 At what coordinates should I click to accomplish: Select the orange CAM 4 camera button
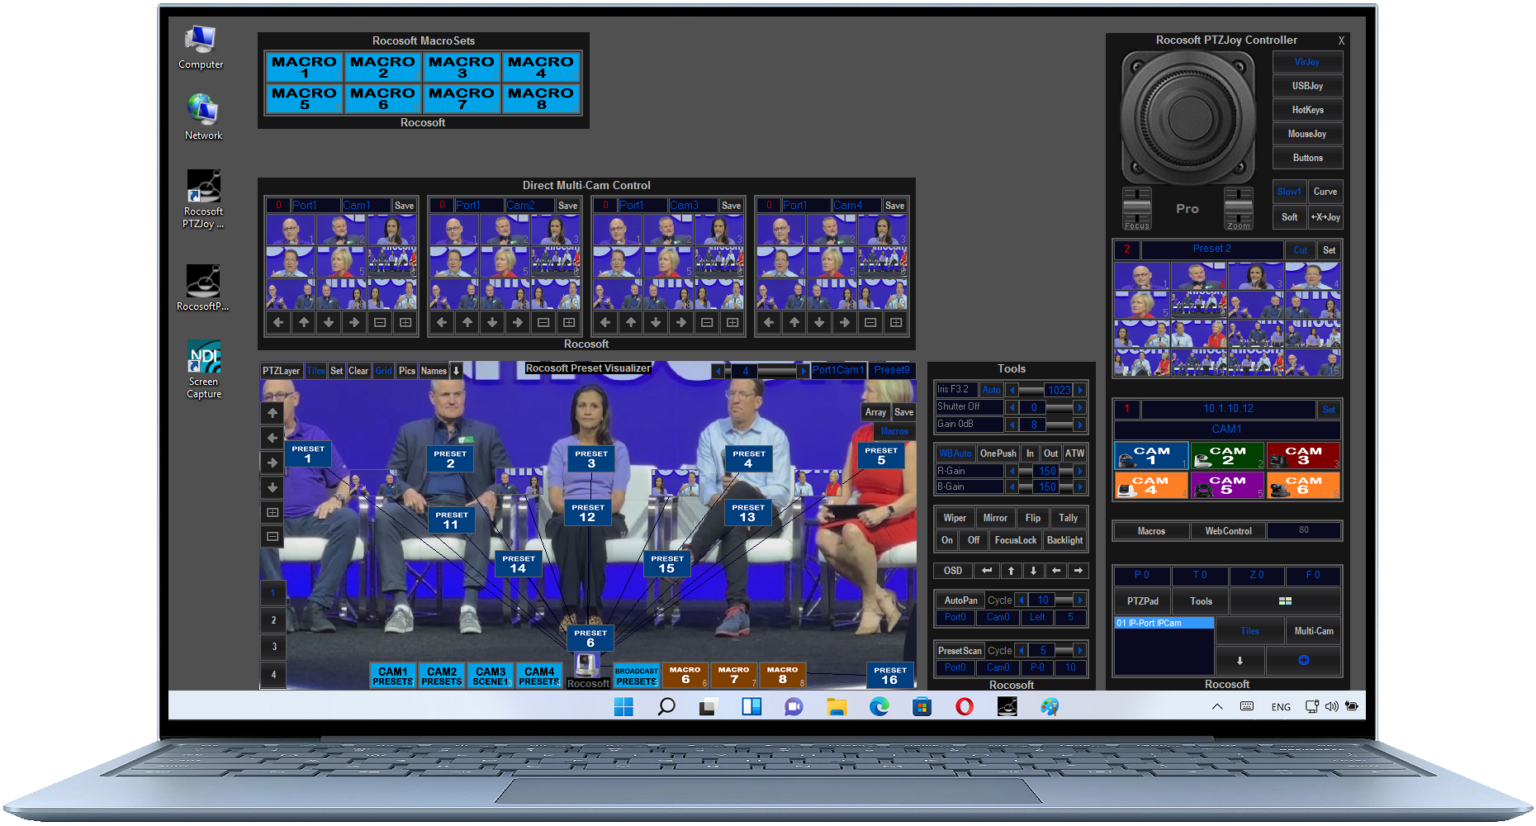(x=1150, y=486)
